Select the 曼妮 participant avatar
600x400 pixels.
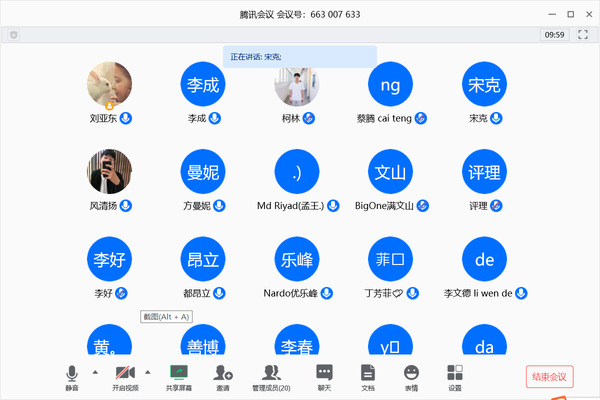203,172
